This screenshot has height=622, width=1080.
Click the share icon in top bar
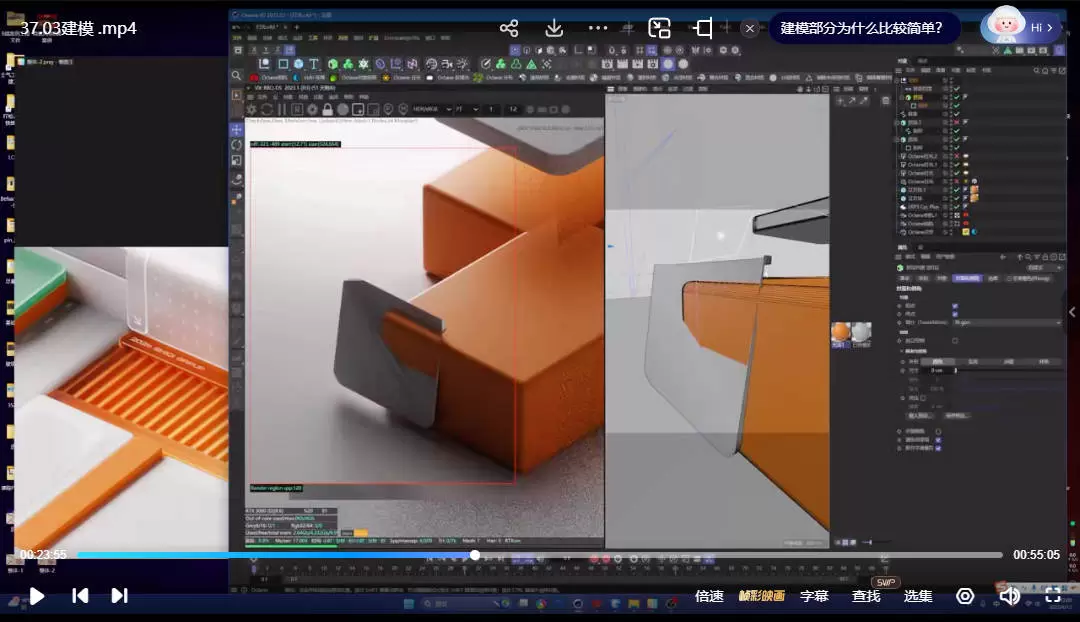(509, 28)
